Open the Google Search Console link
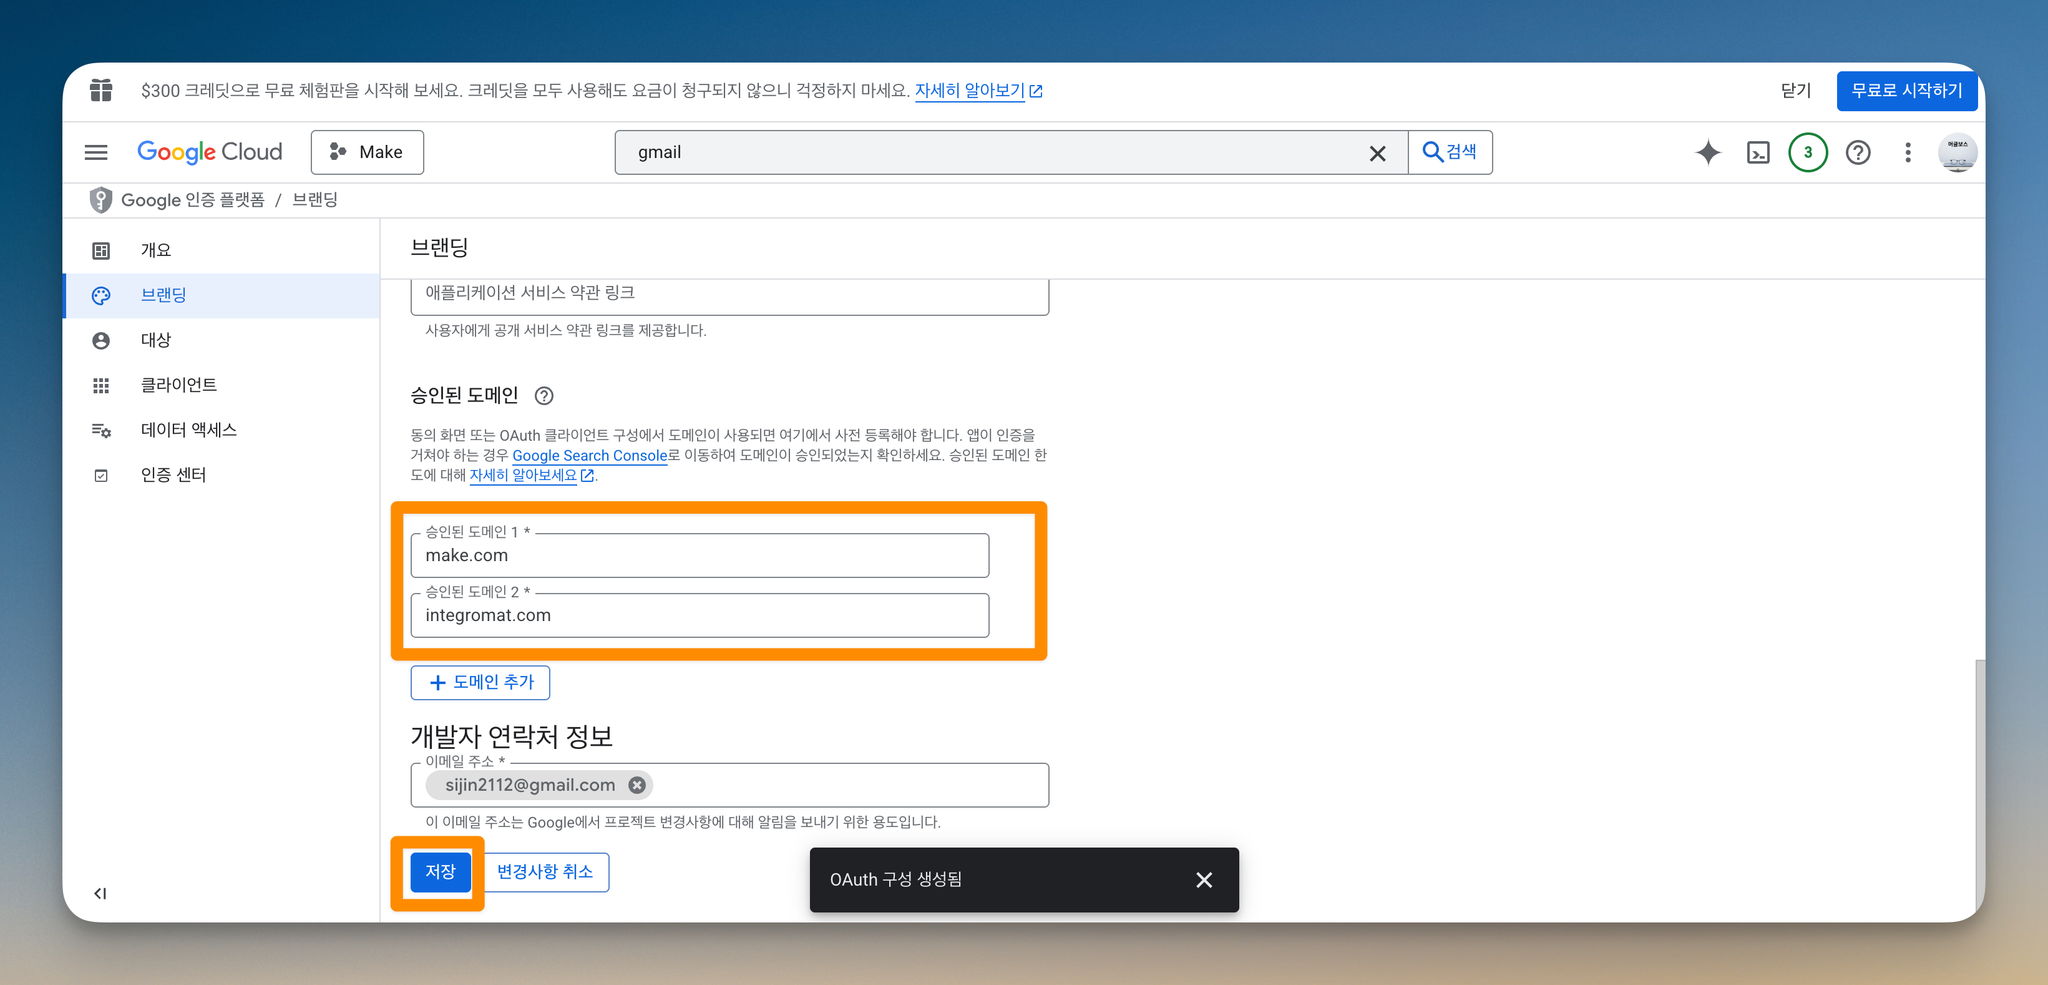 click(590, 456)
